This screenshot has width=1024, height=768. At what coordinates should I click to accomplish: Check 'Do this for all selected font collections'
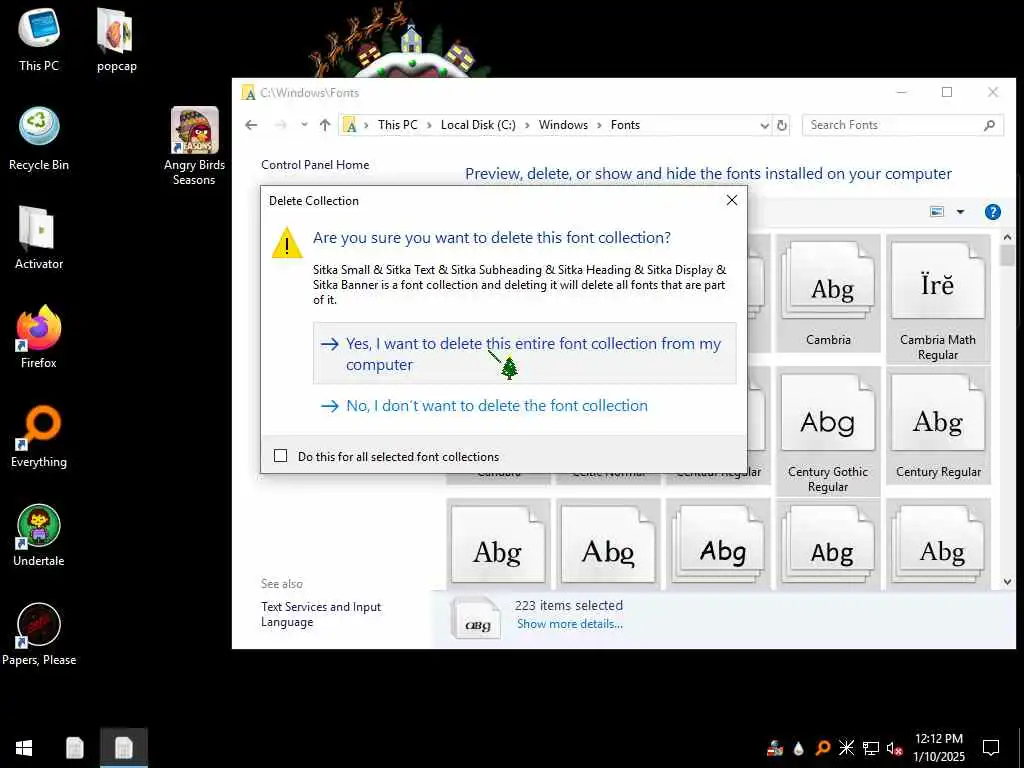point(281,456)
